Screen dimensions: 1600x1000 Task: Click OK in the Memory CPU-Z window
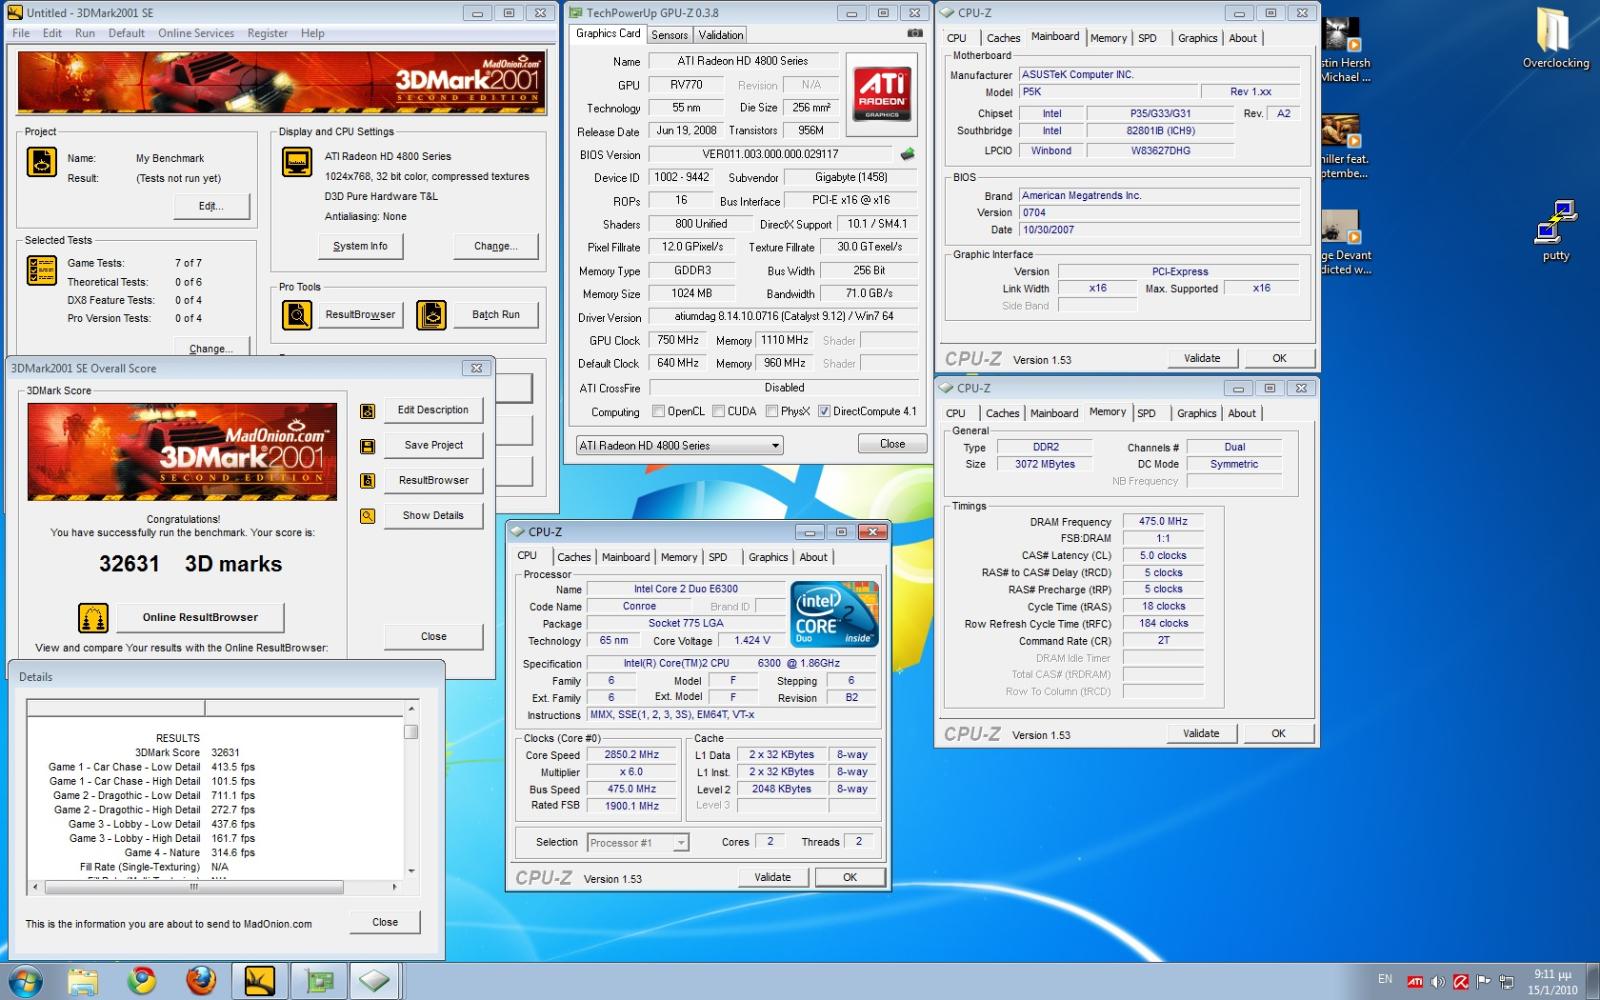pyautogui.click(x=1278, y=734)
